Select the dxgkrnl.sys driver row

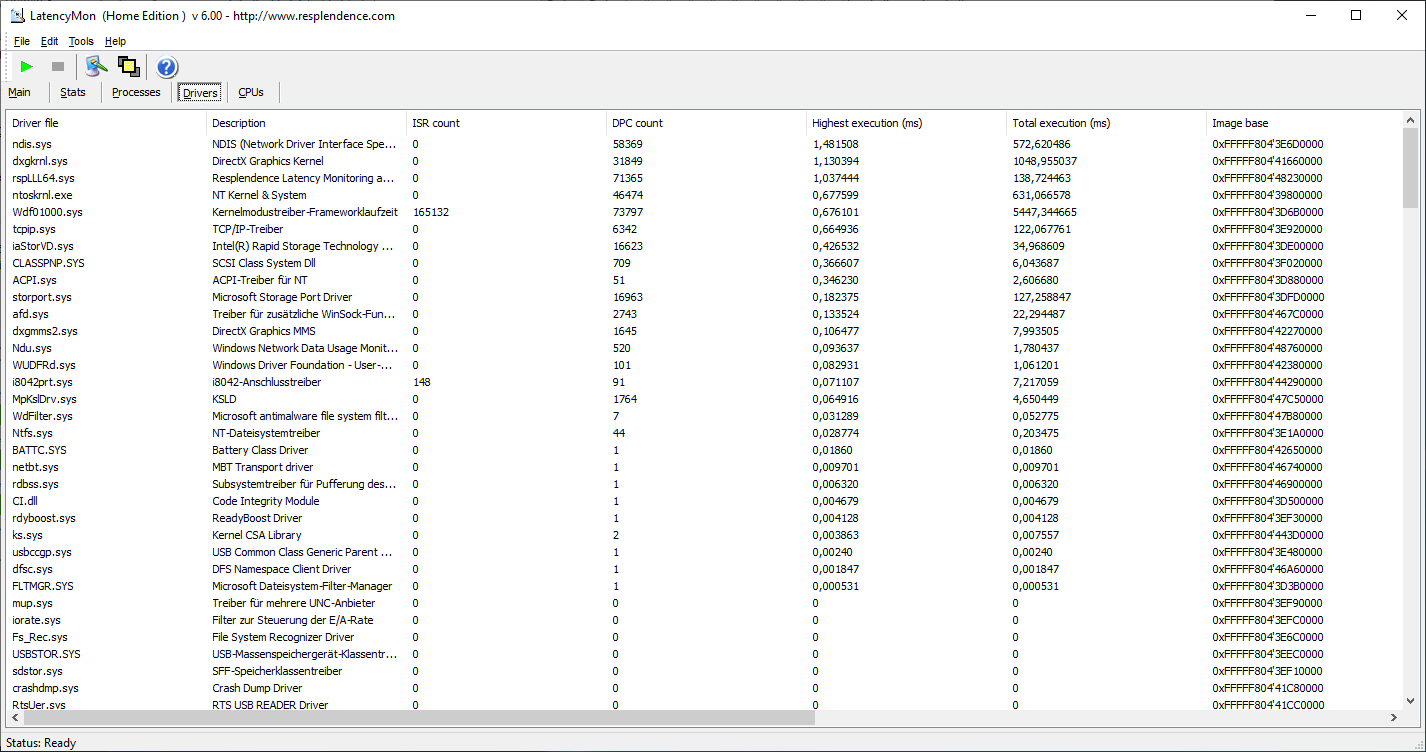704,161
